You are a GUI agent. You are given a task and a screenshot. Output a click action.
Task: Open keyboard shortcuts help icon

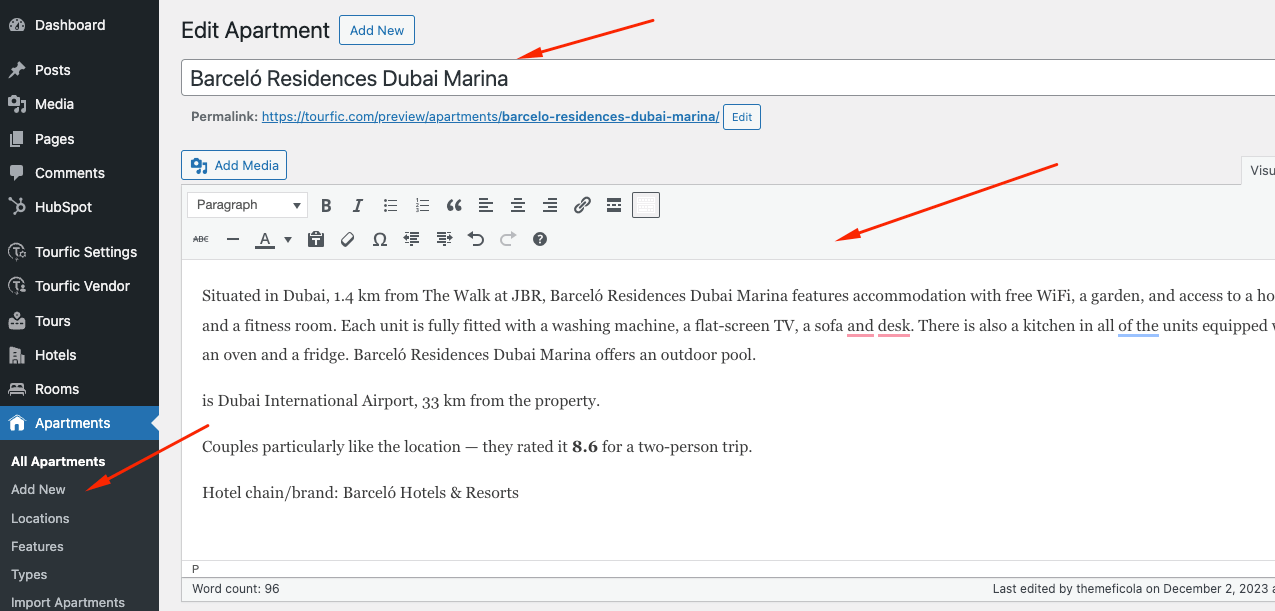tap(540, 239)
